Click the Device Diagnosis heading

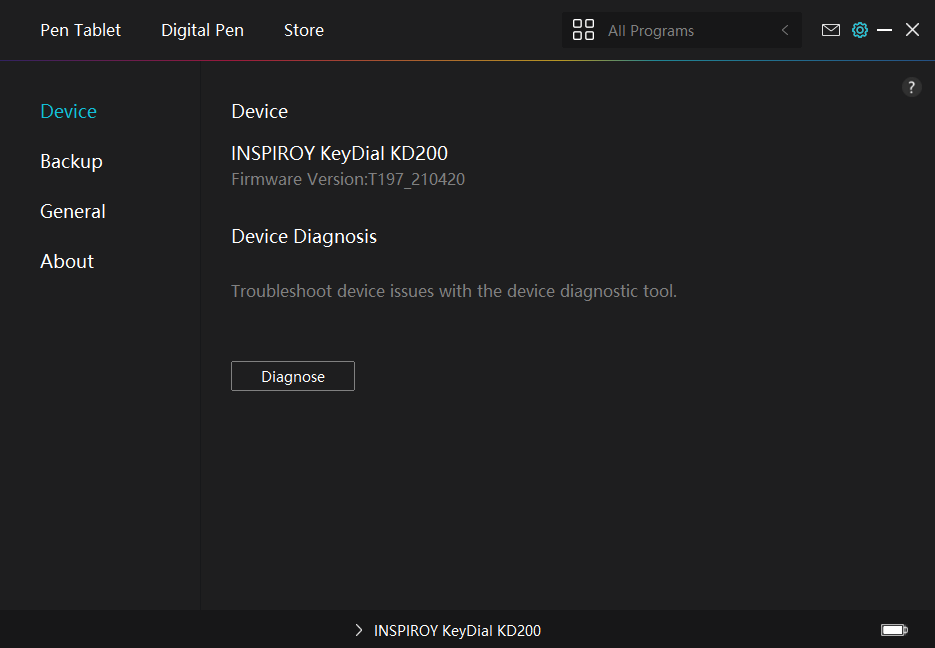304,237
